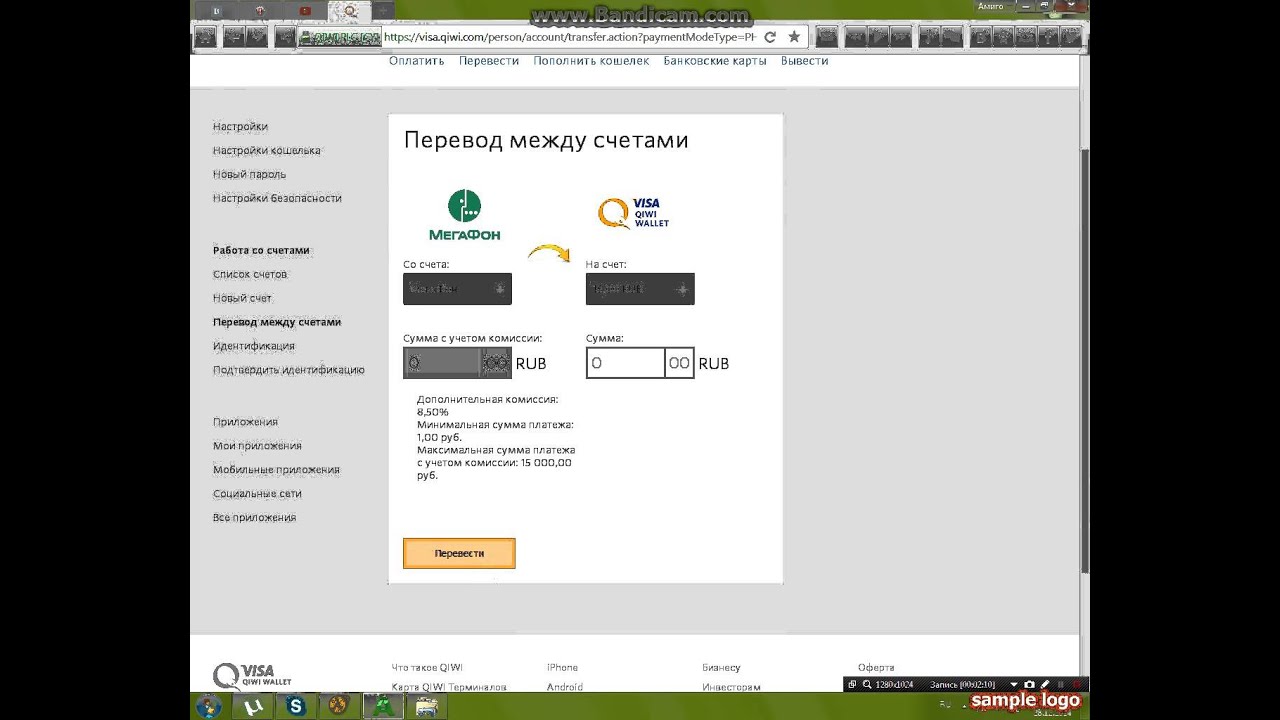This screenshot has width=1280, height=720.
Task: Stop the Bandicam recording
Action: click(1077, 684)
